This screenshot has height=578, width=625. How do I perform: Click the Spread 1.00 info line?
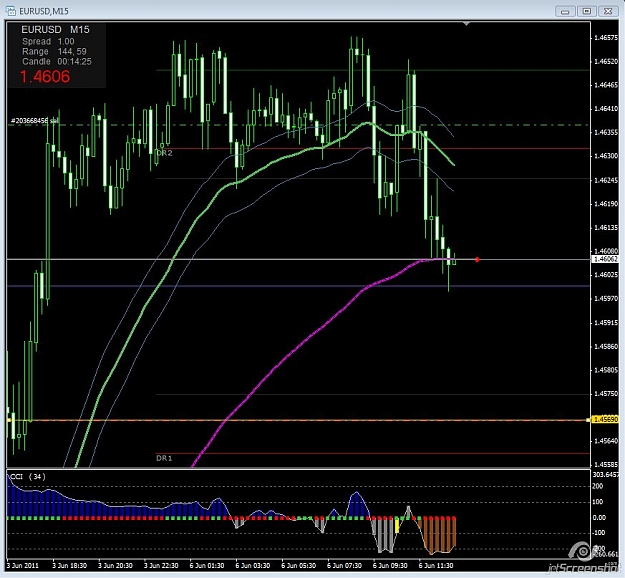[x=48, y=41]
